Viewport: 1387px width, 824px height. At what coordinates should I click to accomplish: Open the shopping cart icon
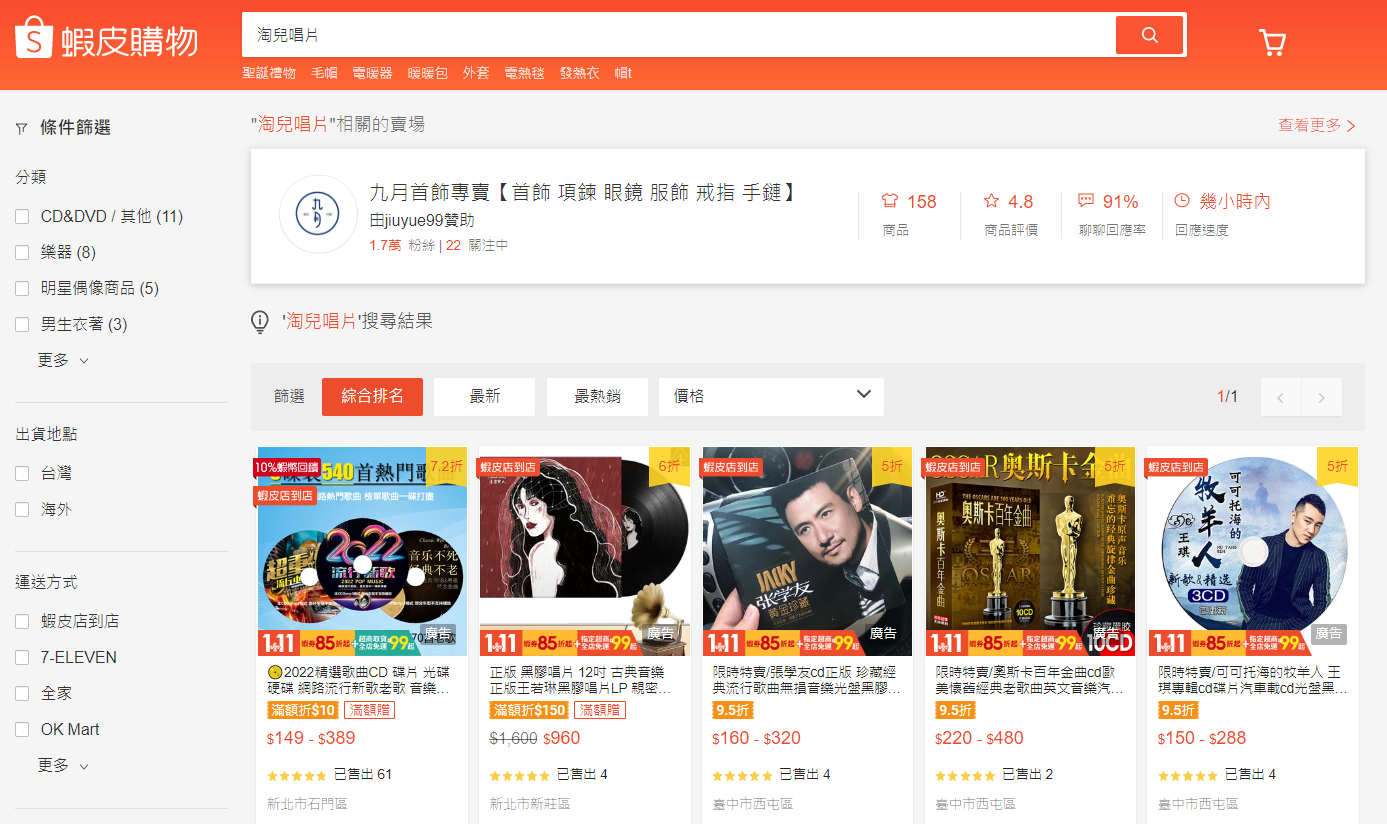point(1272,42)
